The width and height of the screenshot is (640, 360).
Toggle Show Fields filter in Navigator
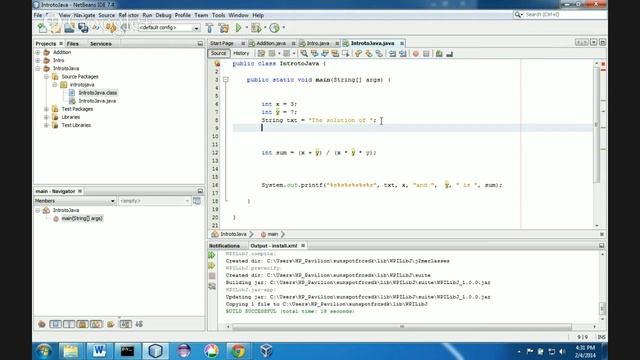(x=55, y=324)
